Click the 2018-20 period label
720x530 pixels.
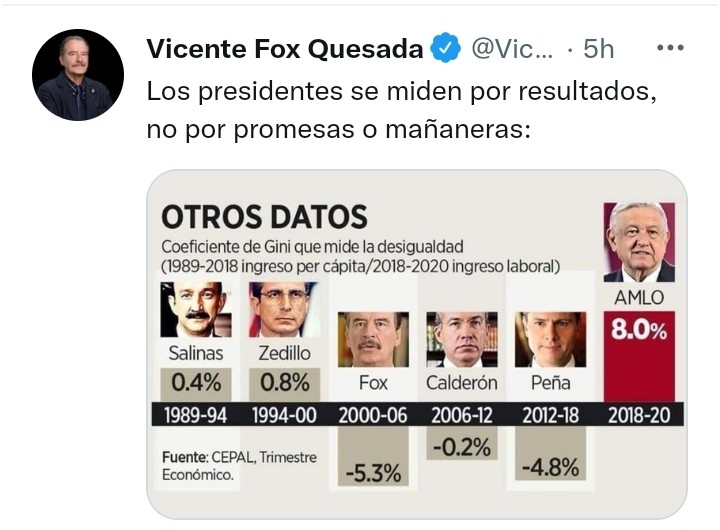[x=639, y=415]
